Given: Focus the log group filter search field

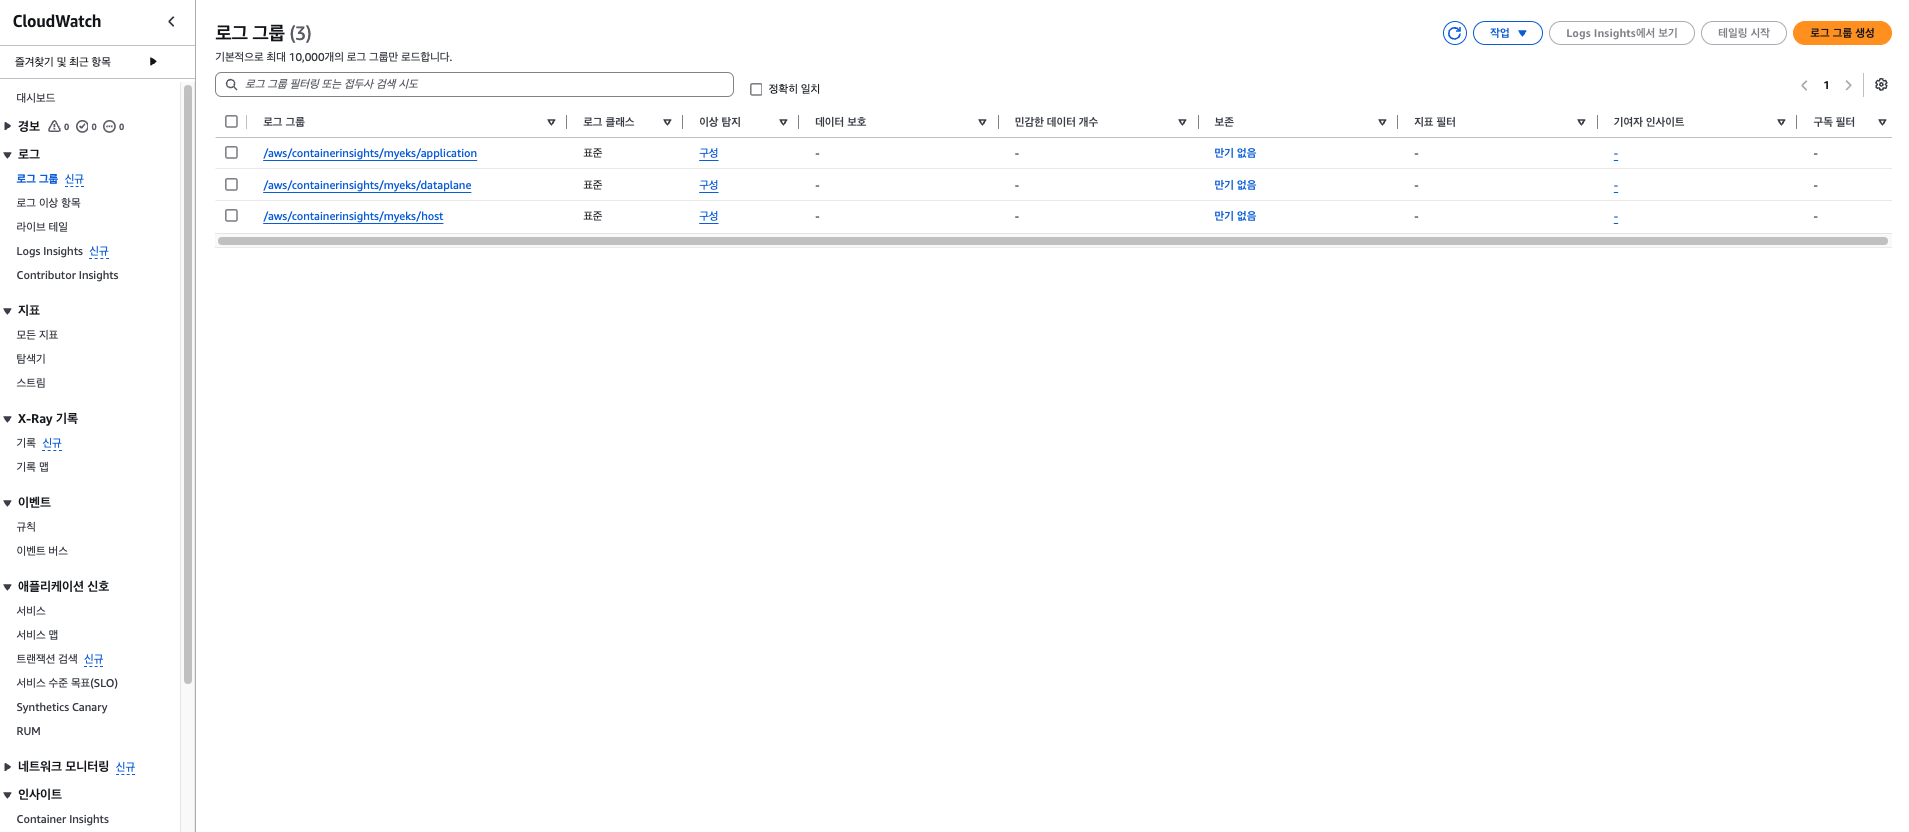Looking at the screenshot, I should coord(474,84).
